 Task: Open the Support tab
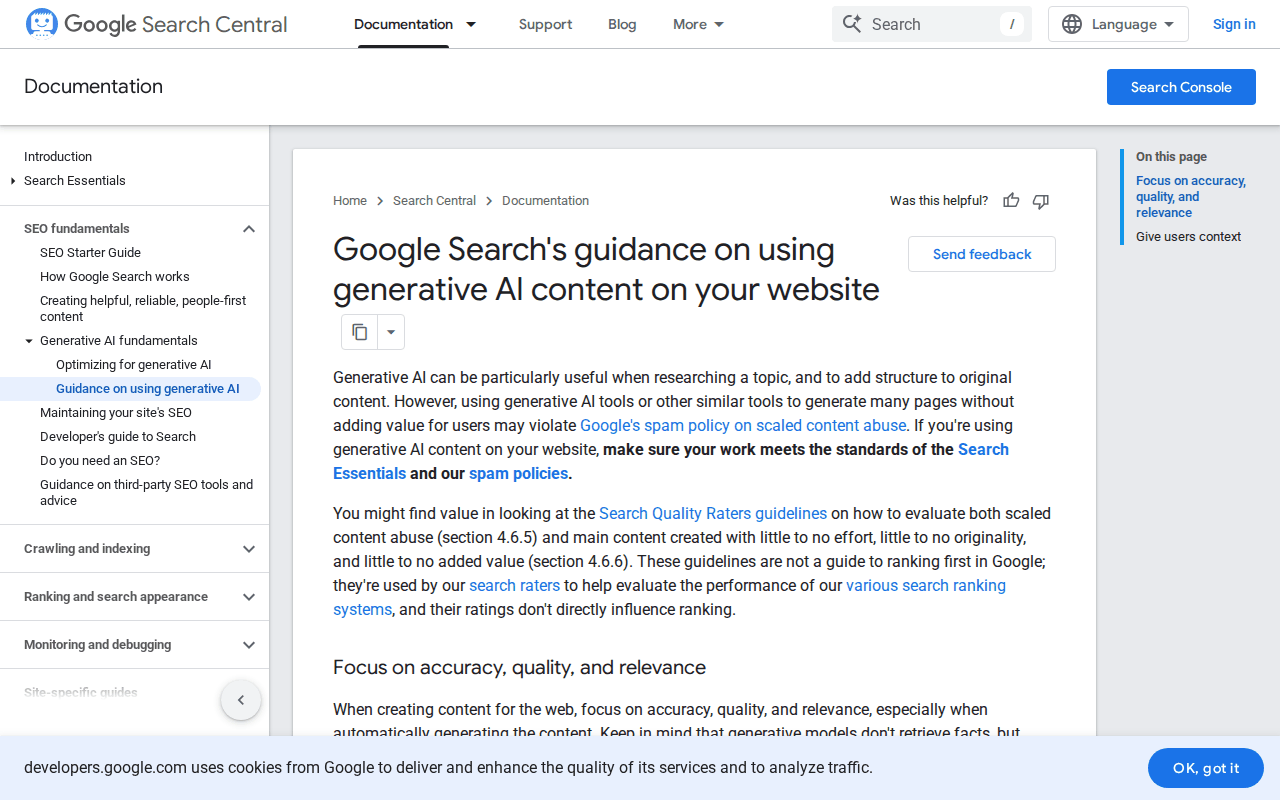pyautogui.click(x=546, y=24)
